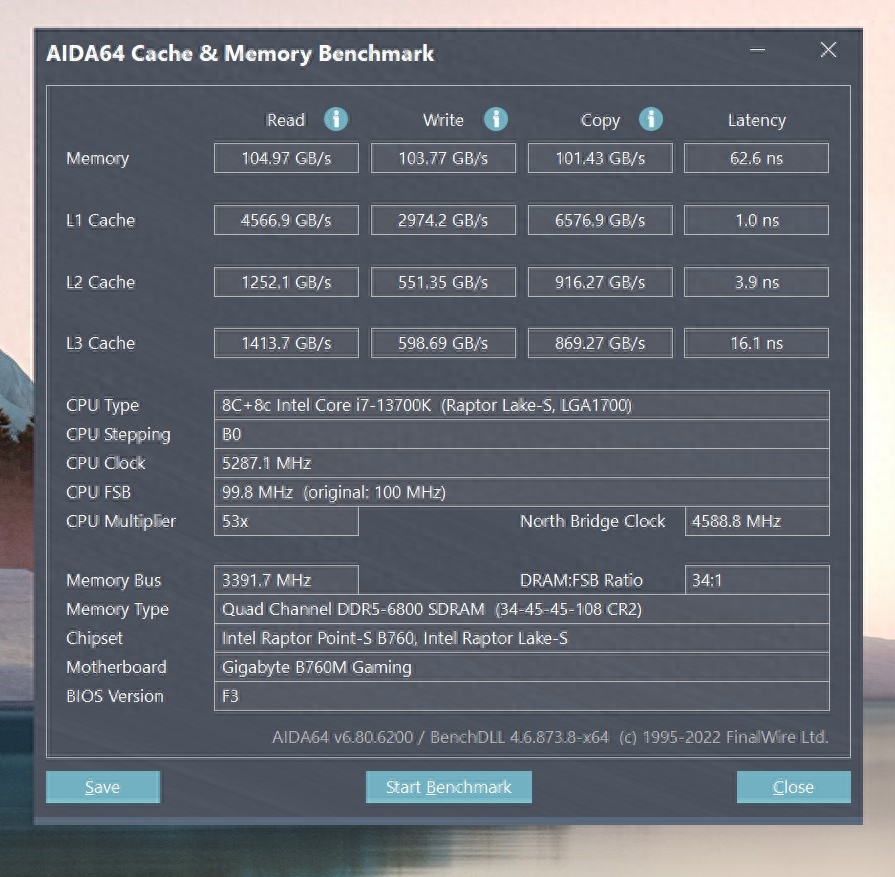Click CPU Multiplier field 53x
Screen dimensions: 895x877
click(287, 521)
